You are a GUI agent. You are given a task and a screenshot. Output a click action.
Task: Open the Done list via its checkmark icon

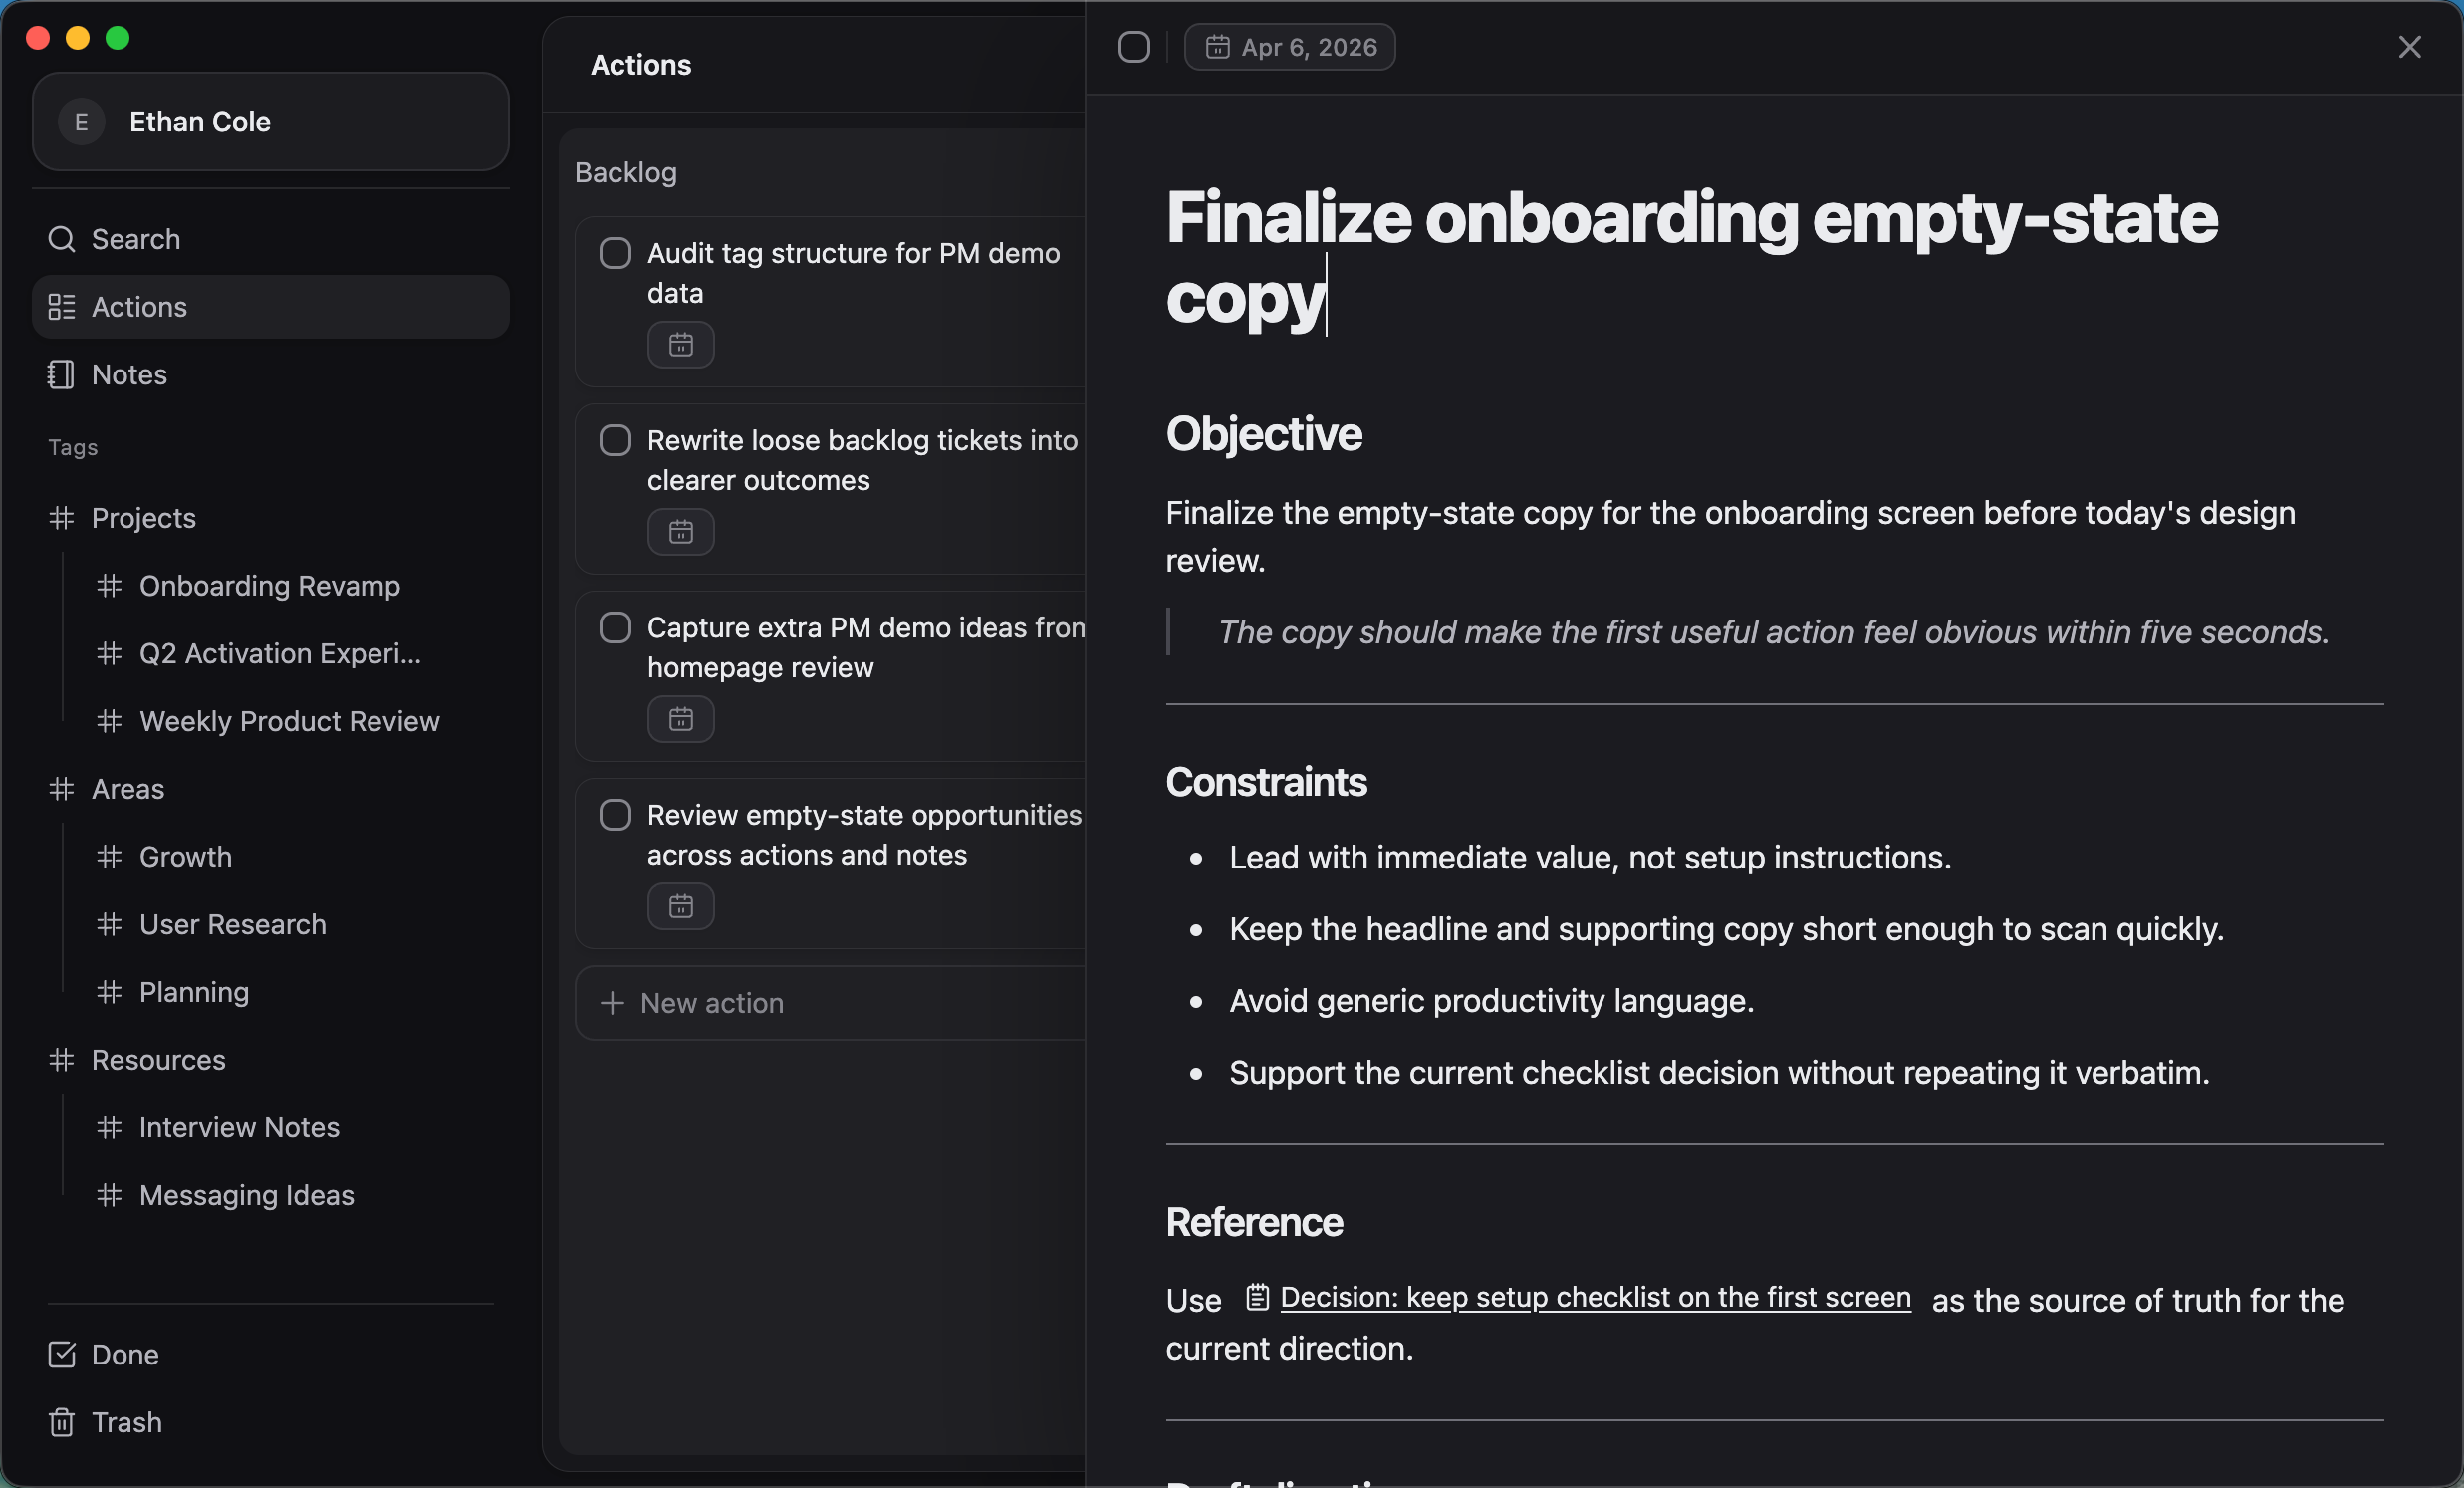61,1355
